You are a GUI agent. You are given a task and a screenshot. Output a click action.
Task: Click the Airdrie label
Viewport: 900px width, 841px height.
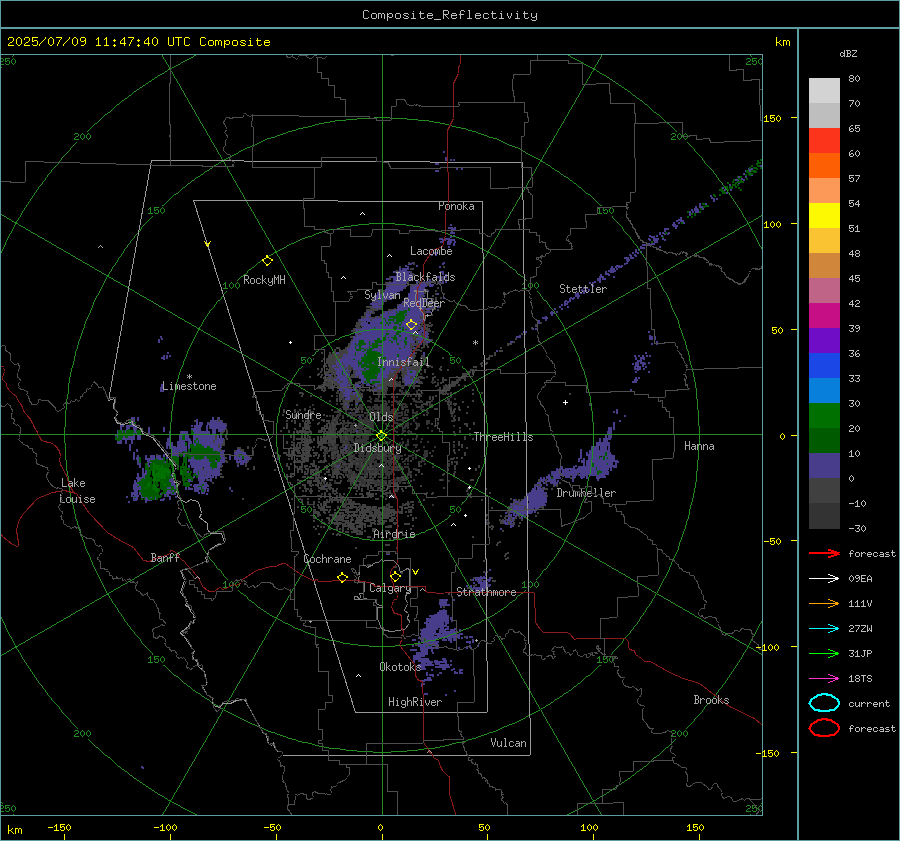click(394, 534)
